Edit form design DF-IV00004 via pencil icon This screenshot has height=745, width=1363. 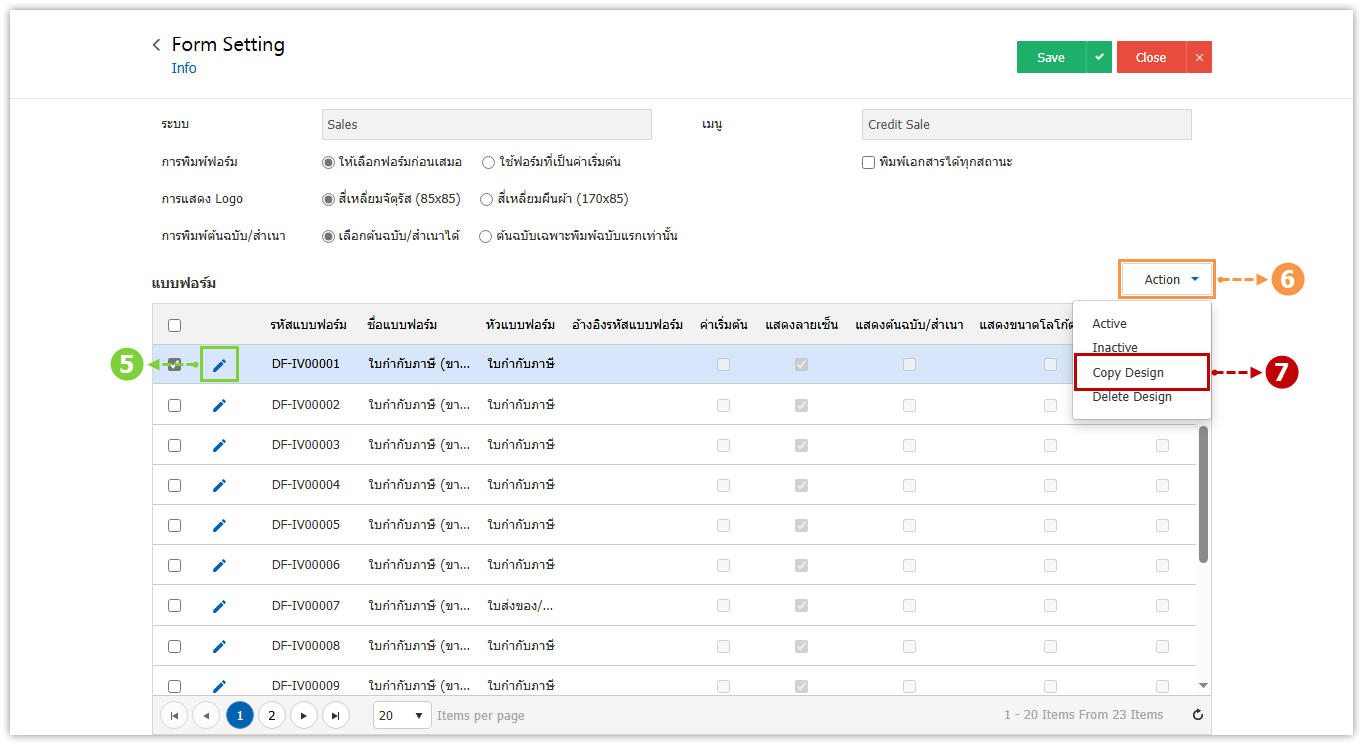click(220, 485)
